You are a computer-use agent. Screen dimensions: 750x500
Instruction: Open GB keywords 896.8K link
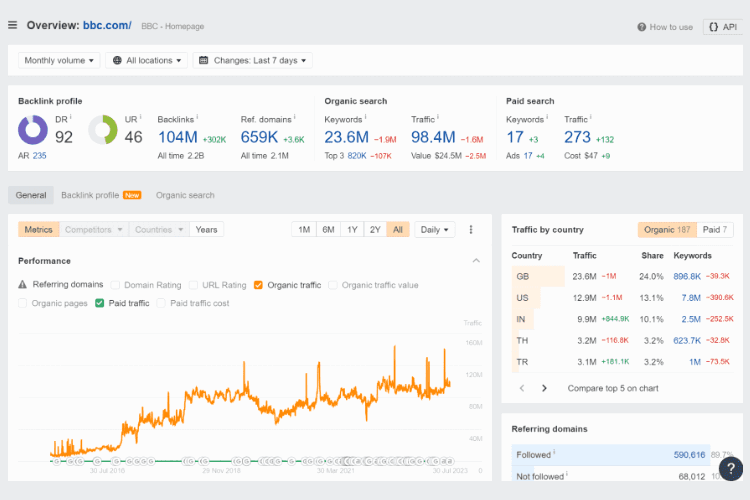tap(687, 276)
